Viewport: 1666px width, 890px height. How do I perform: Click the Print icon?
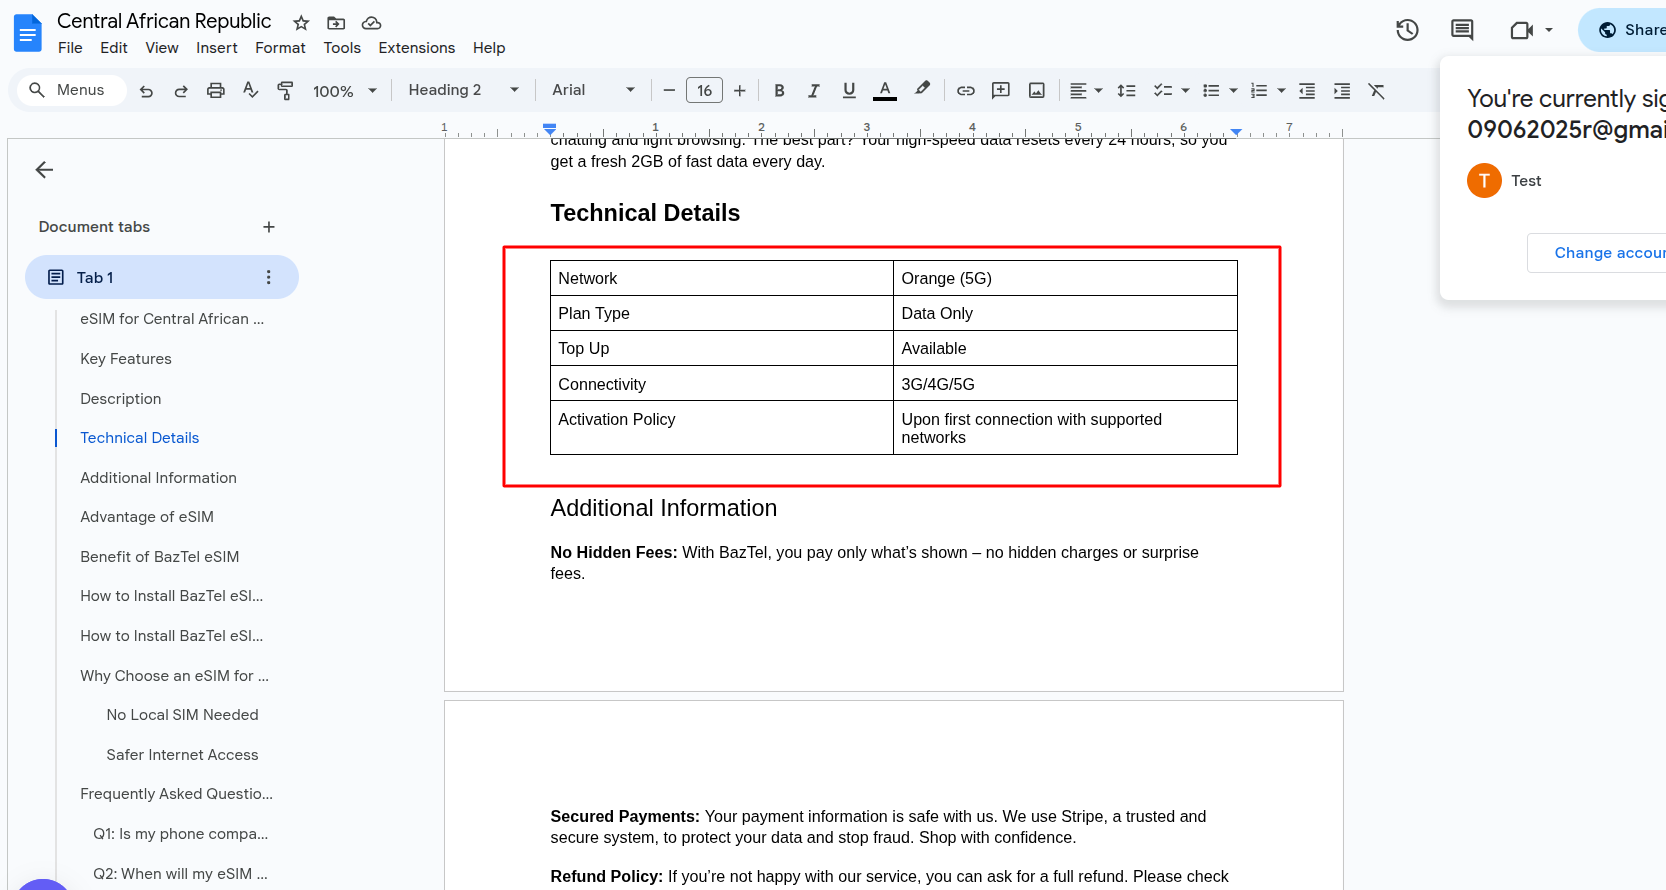tap(215, 91)
